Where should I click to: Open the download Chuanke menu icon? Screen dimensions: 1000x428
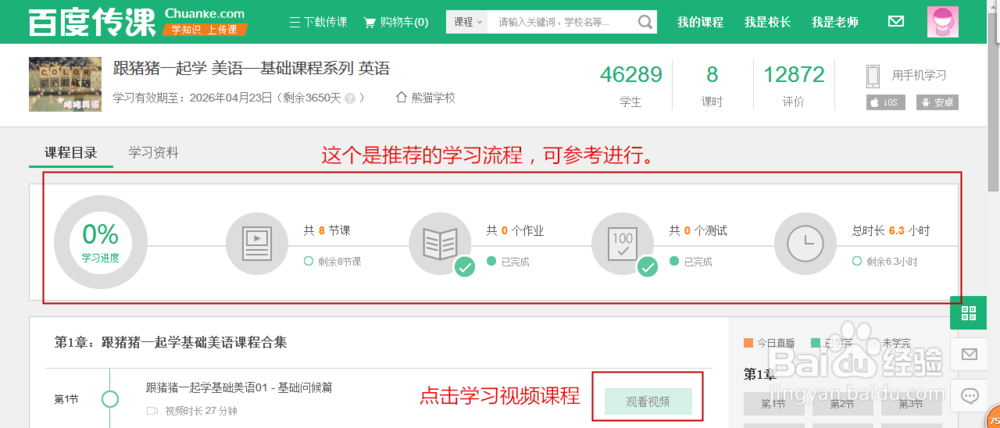295,22
